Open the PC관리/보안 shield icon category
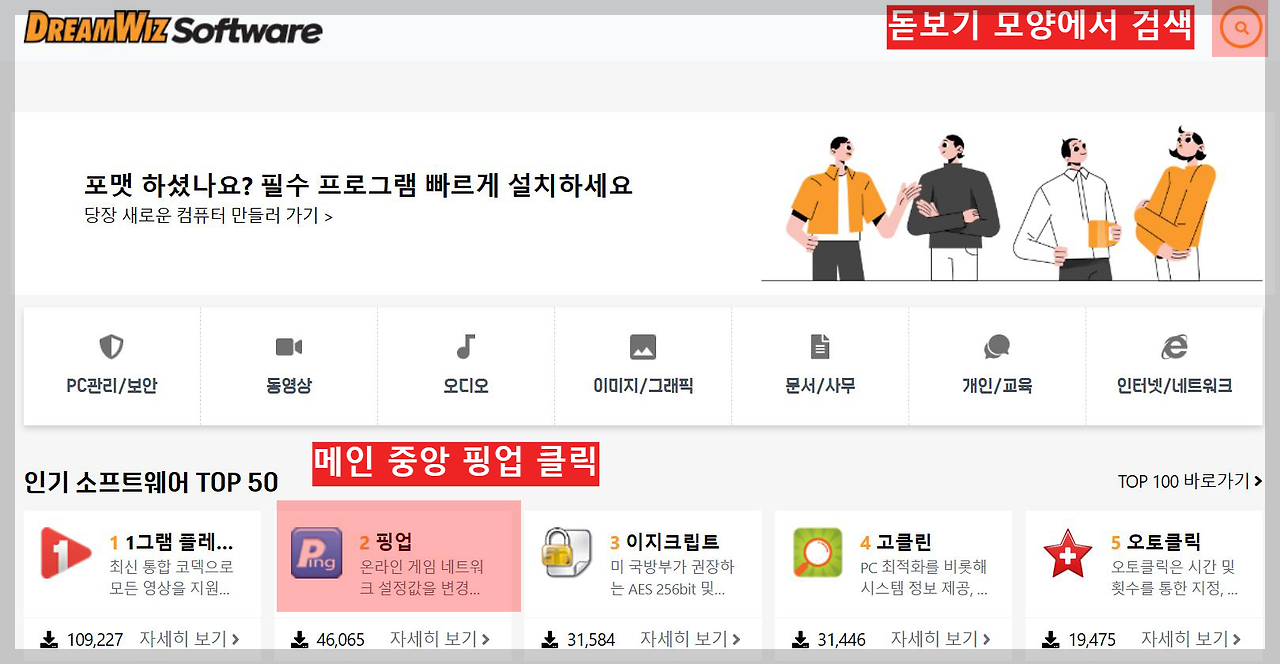The width and height of the screenshot is (1280, 664). pos(111,347)
